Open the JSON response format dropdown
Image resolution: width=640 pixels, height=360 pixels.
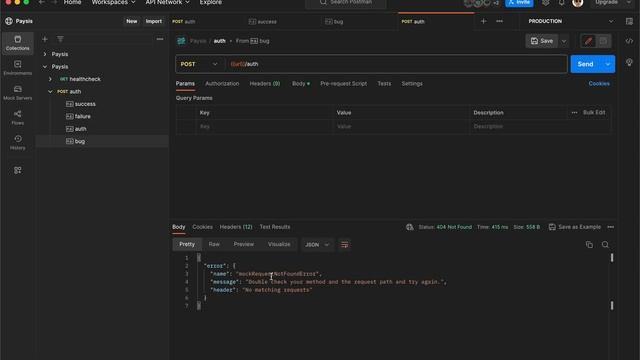tap(317, 244)
